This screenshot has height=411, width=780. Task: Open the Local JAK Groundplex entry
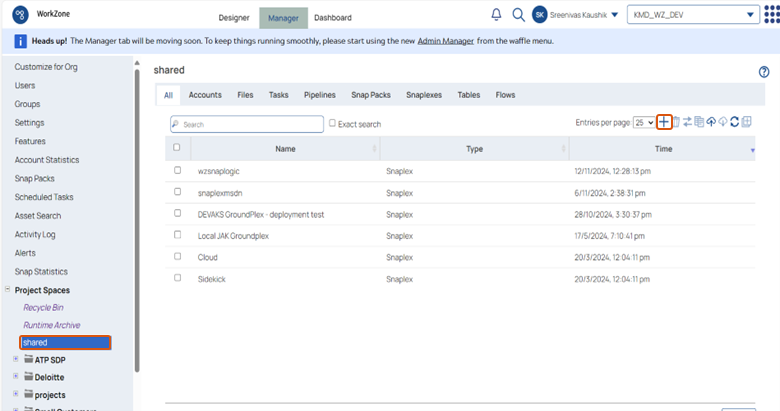(x=233, y=236)
